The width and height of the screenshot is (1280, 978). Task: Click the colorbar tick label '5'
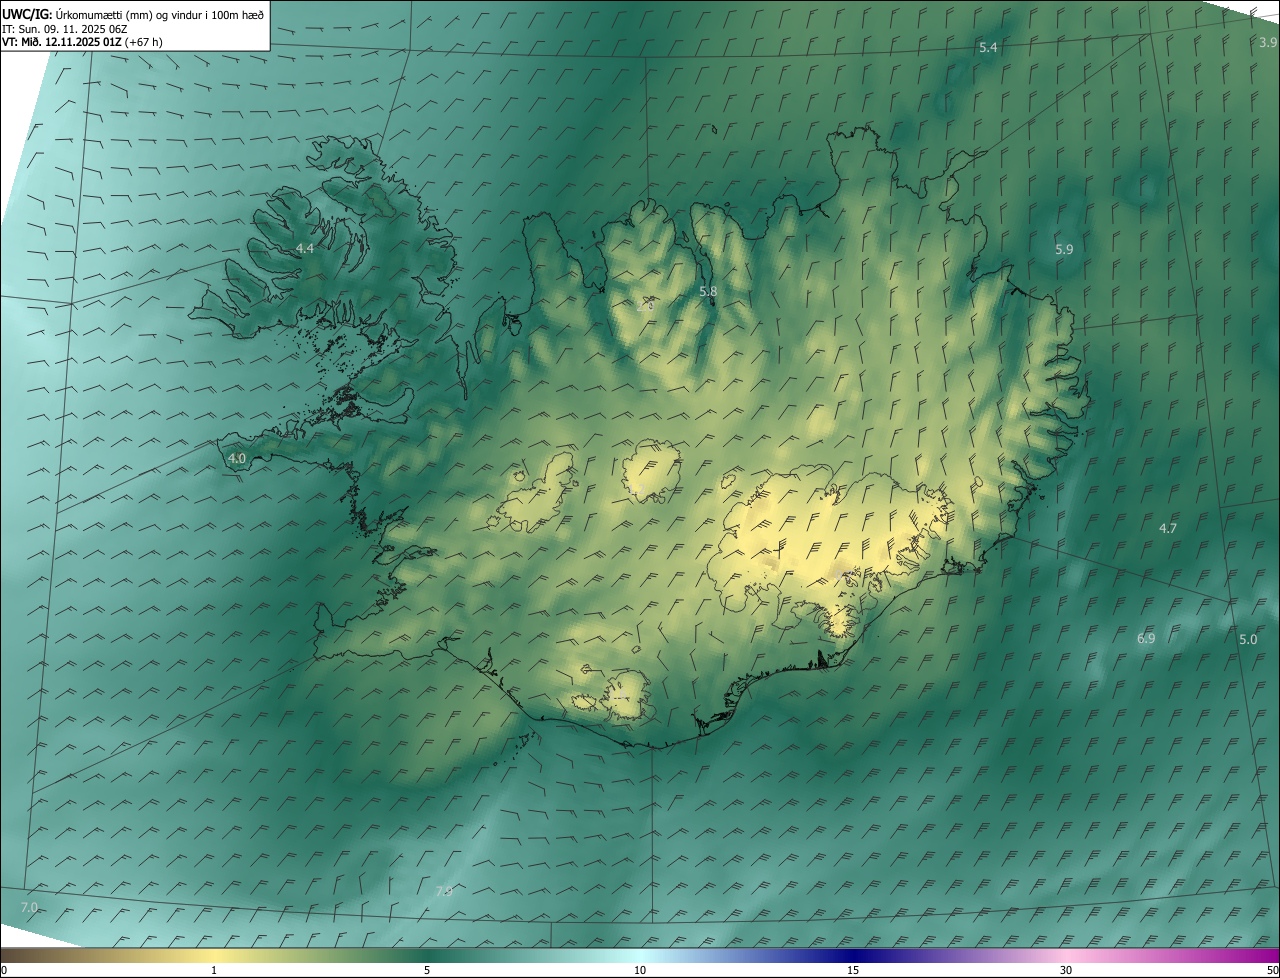pyautogui.click(x=427, y=970)
